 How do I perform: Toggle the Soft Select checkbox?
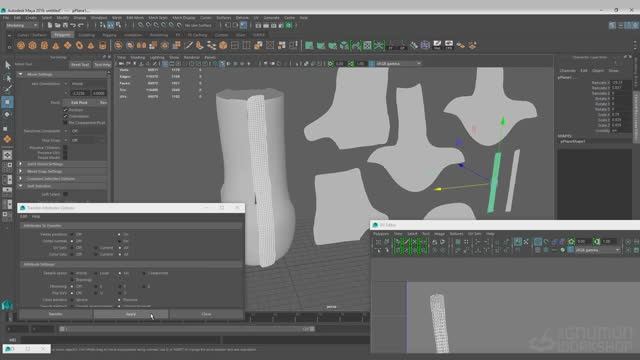(66, 194)
